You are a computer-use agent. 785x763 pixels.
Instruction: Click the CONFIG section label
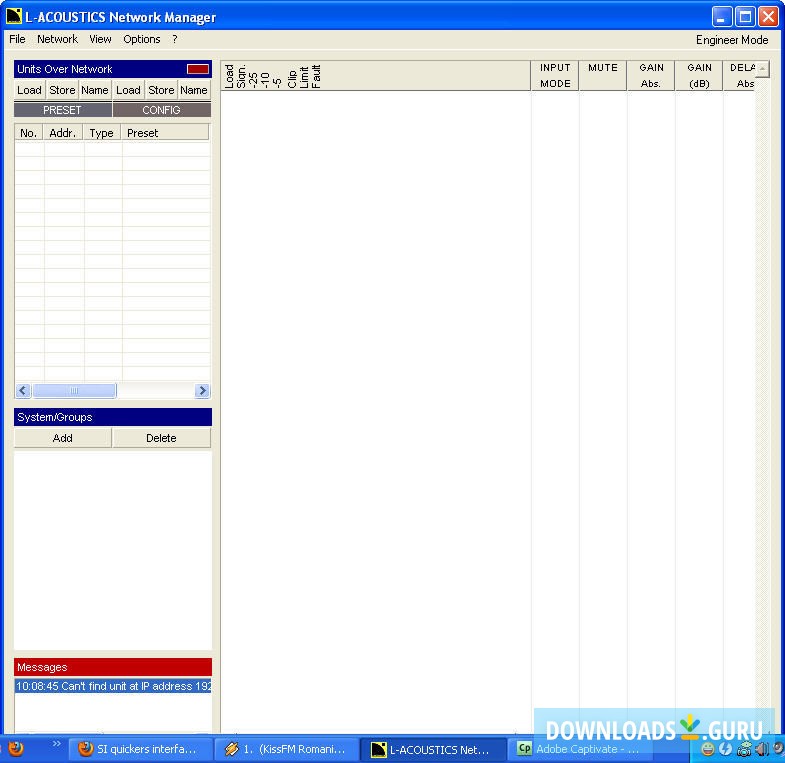[162, 110]
